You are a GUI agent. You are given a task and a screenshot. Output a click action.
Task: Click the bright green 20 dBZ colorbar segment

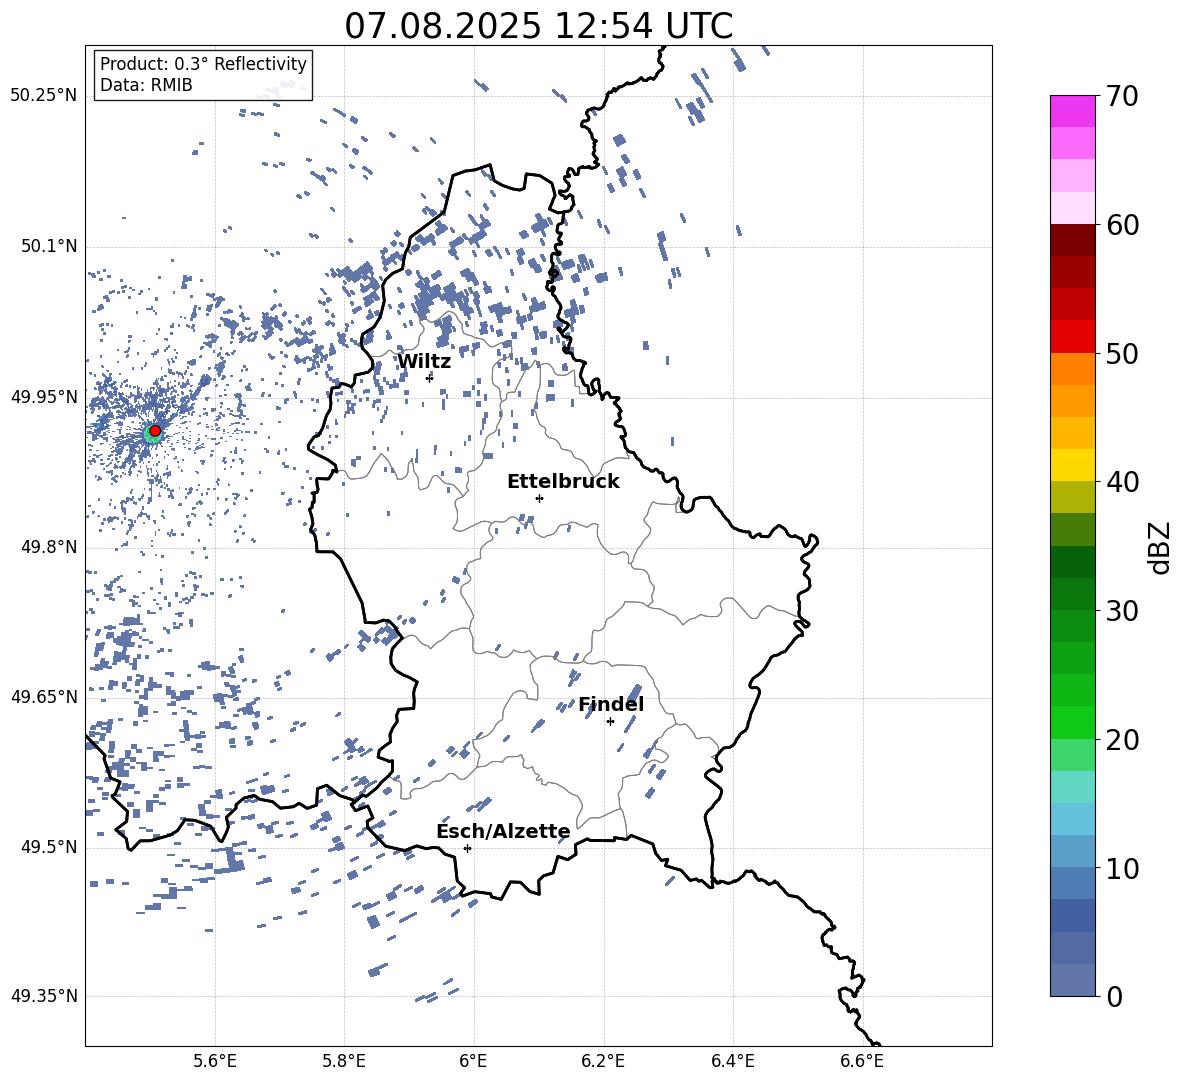click(x=1073, y=722)
